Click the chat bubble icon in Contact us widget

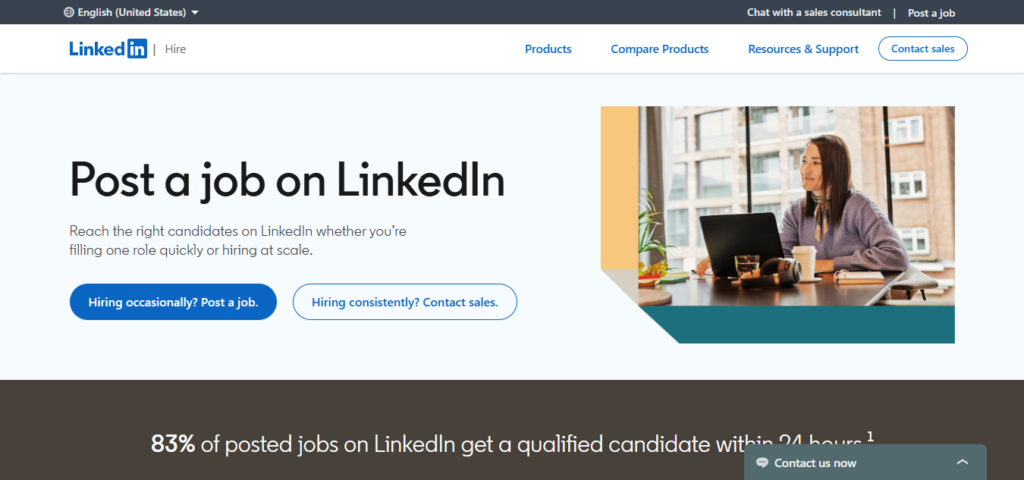coord(762,463)
